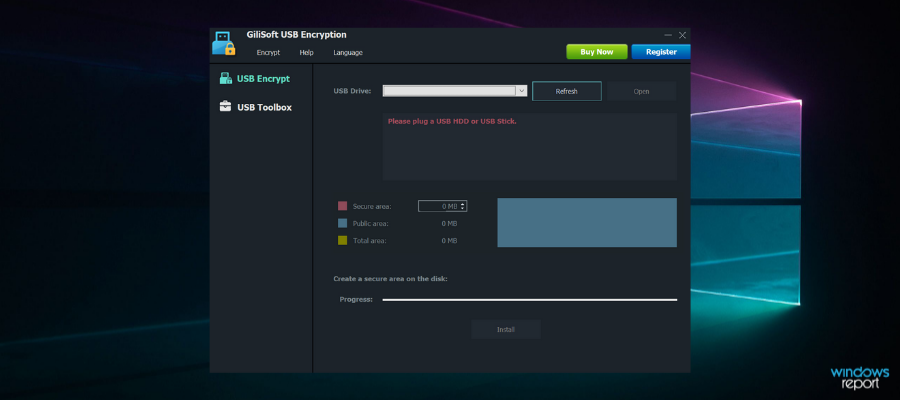Image resolution: width=900 pixels, height=400 pixels.
Task: Click the disk partition preview bar
Action: [x=587, y=223]
